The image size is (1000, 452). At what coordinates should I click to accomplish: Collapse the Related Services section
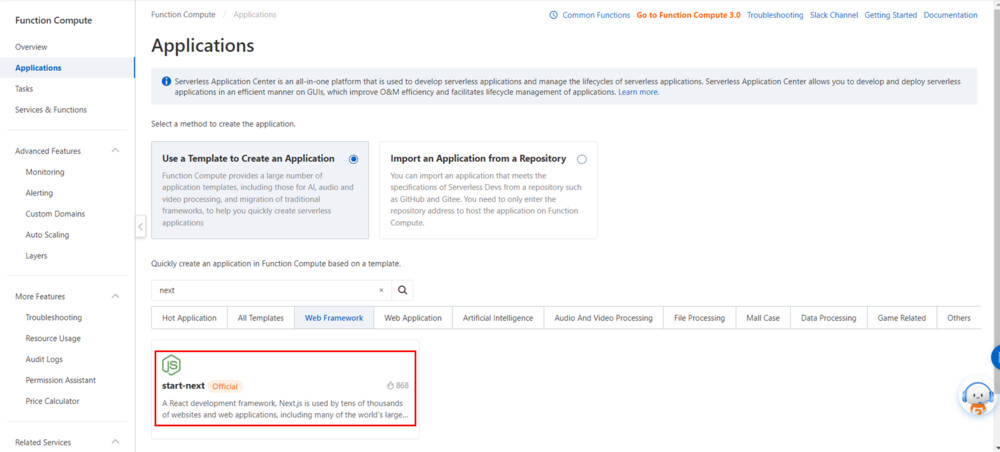click(x=115, y=442)
